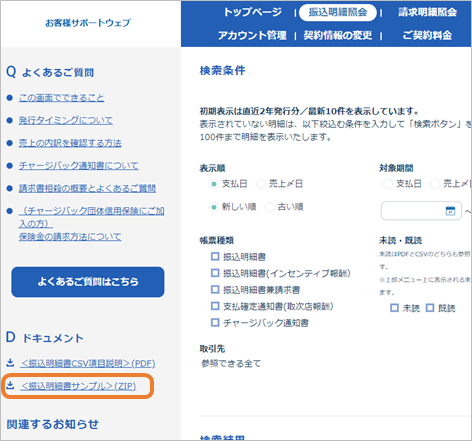This screenshot has width=472, height=441.
Task: Go to アカウント管理 menu
Action: (252, 35)
